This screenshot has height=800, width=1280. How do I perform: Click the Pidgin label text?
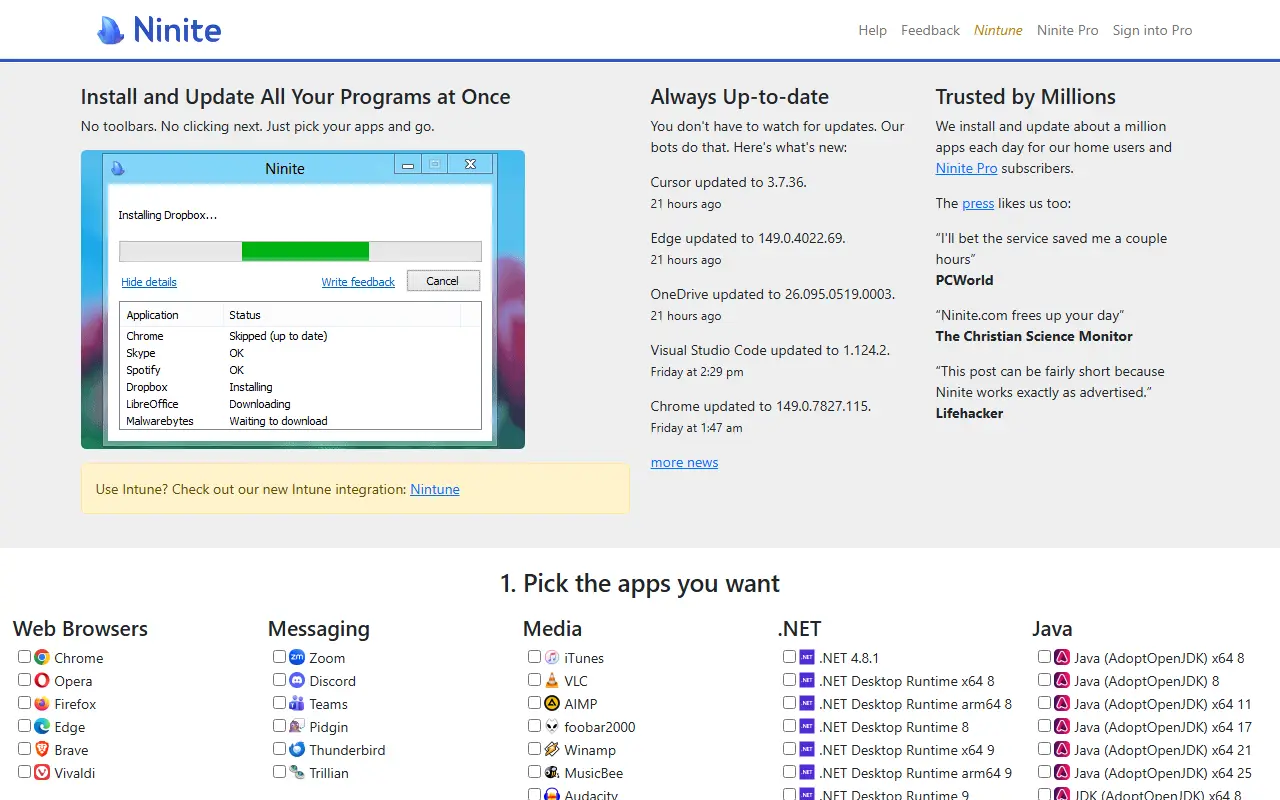[x=329, y=727]
